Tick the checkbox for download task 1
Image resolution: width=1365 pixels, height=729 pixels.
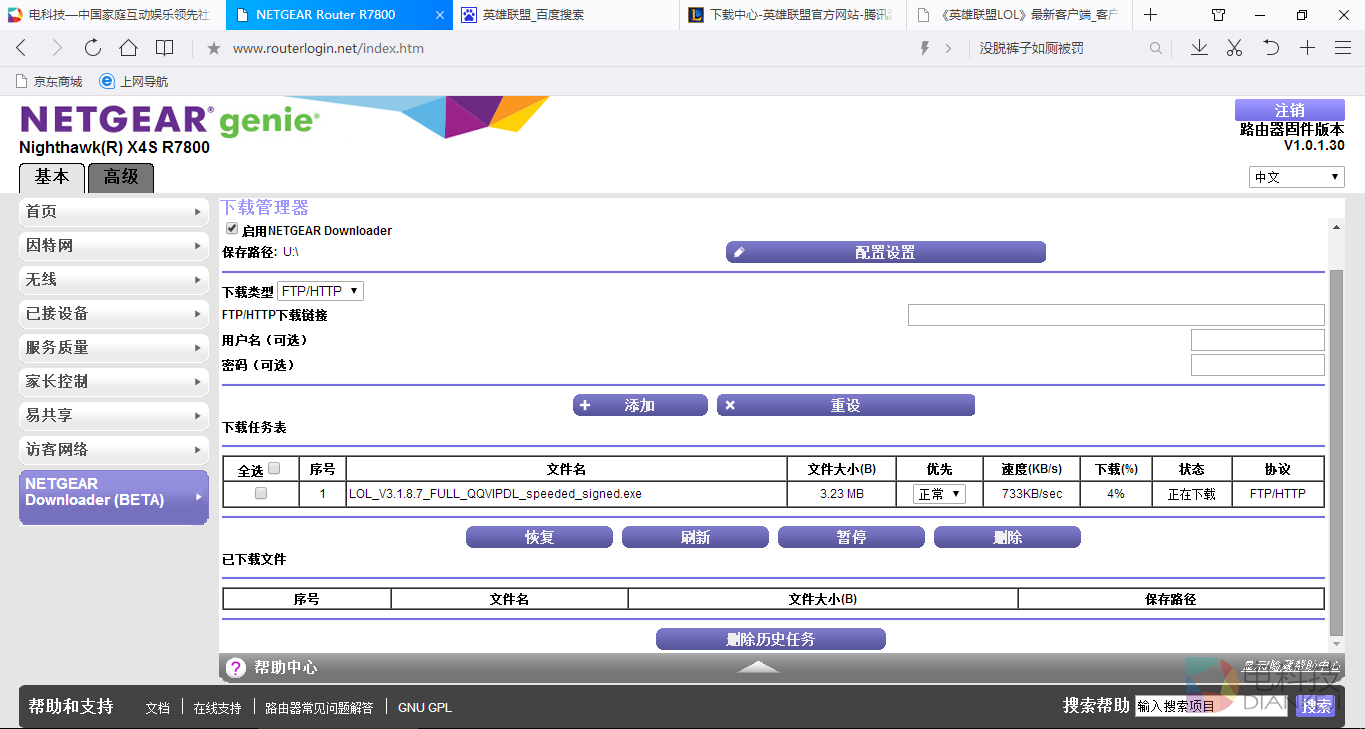pyautogui.click(x=261, y=493)
